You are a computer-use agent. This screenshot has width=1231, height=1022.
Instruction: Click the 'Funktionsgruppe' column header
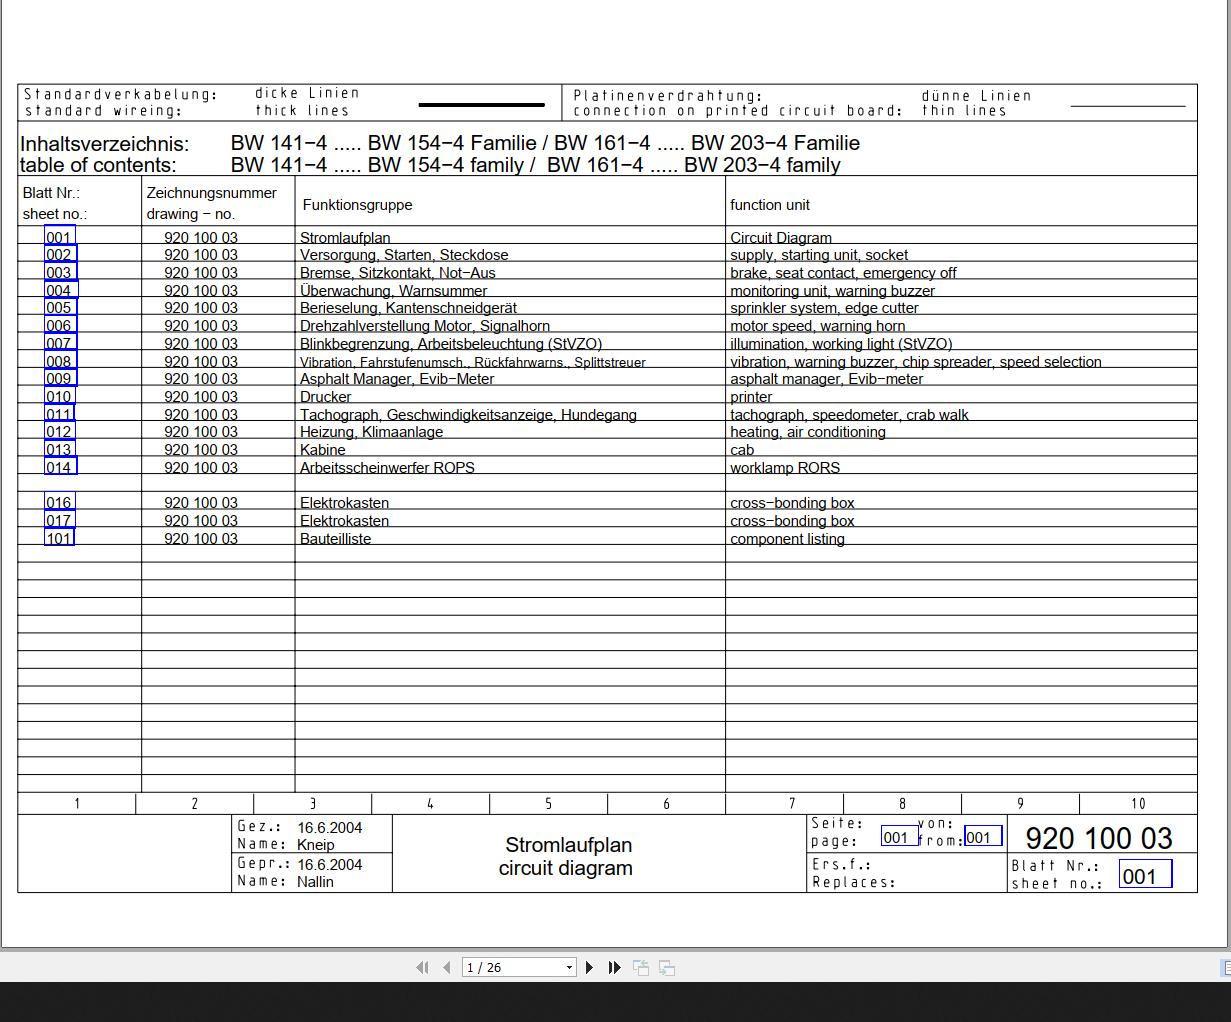[357, 205]
